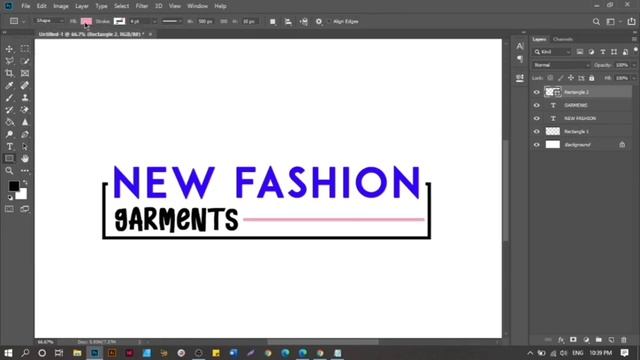Image resolution: width=640 pixels, height=360 pixels.
Task: Select the Horizontal Type tool
Action: click(x=9, y=147)
